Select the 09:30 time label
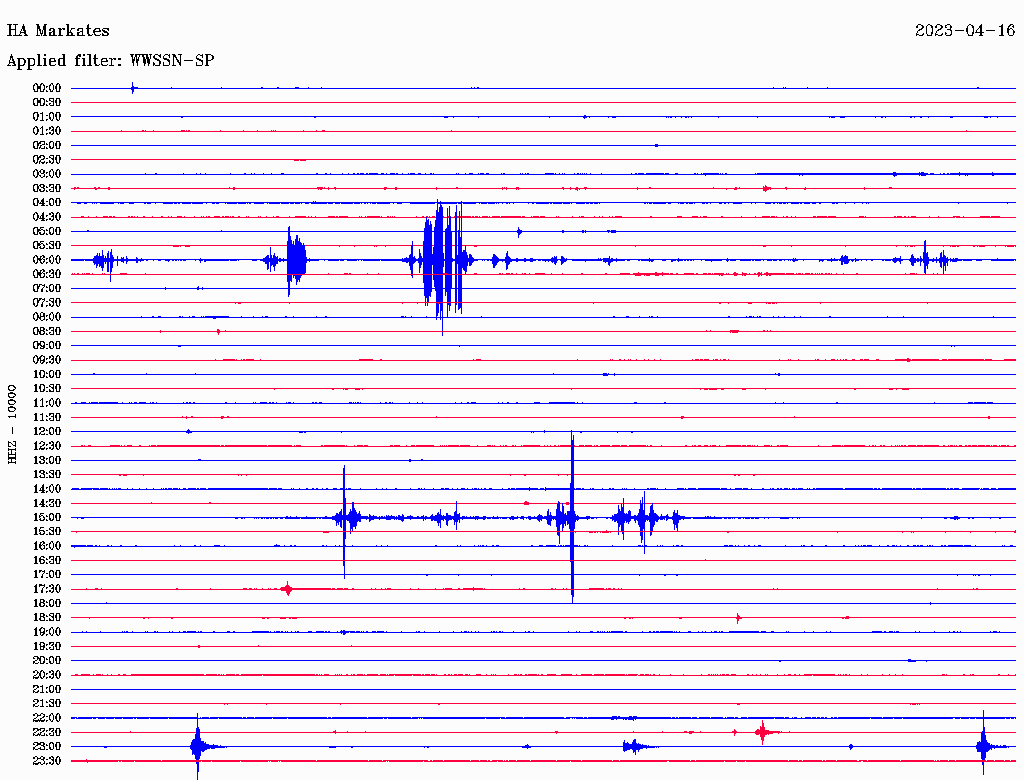 (47, 360)
